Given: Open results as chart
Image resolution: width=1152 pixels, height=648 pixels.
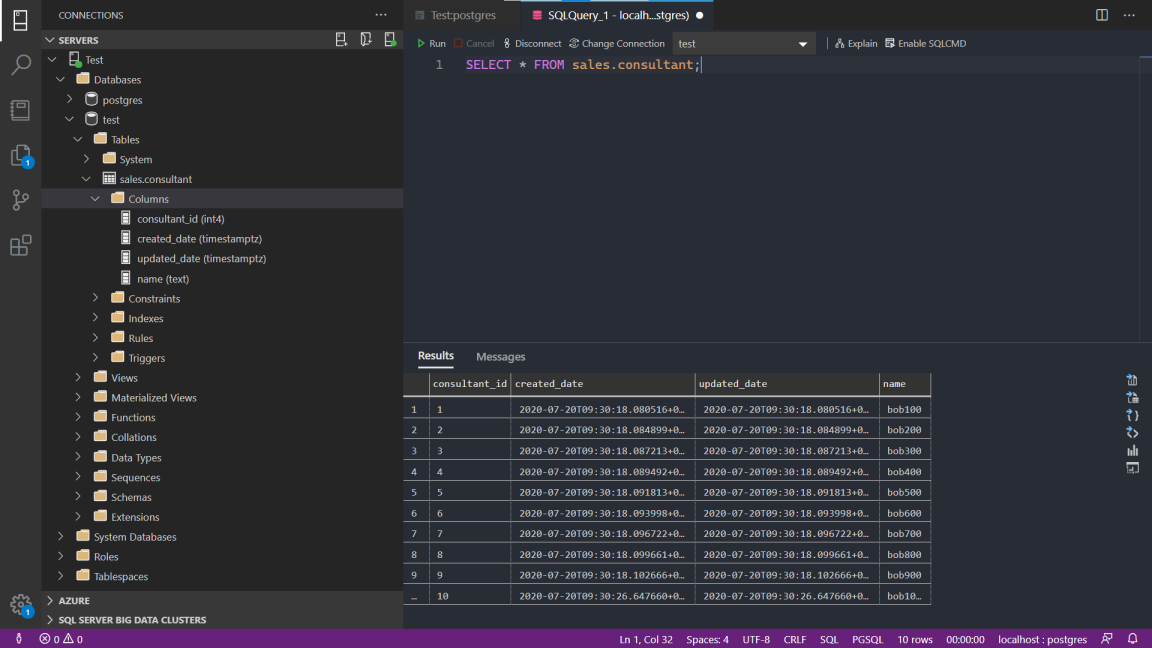Looking at the screenshot, I should (1132, 450).
